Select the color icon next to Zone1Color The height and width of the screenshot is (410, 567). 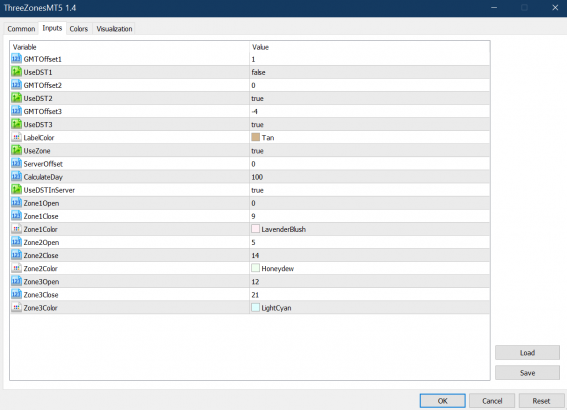point(16,229)
